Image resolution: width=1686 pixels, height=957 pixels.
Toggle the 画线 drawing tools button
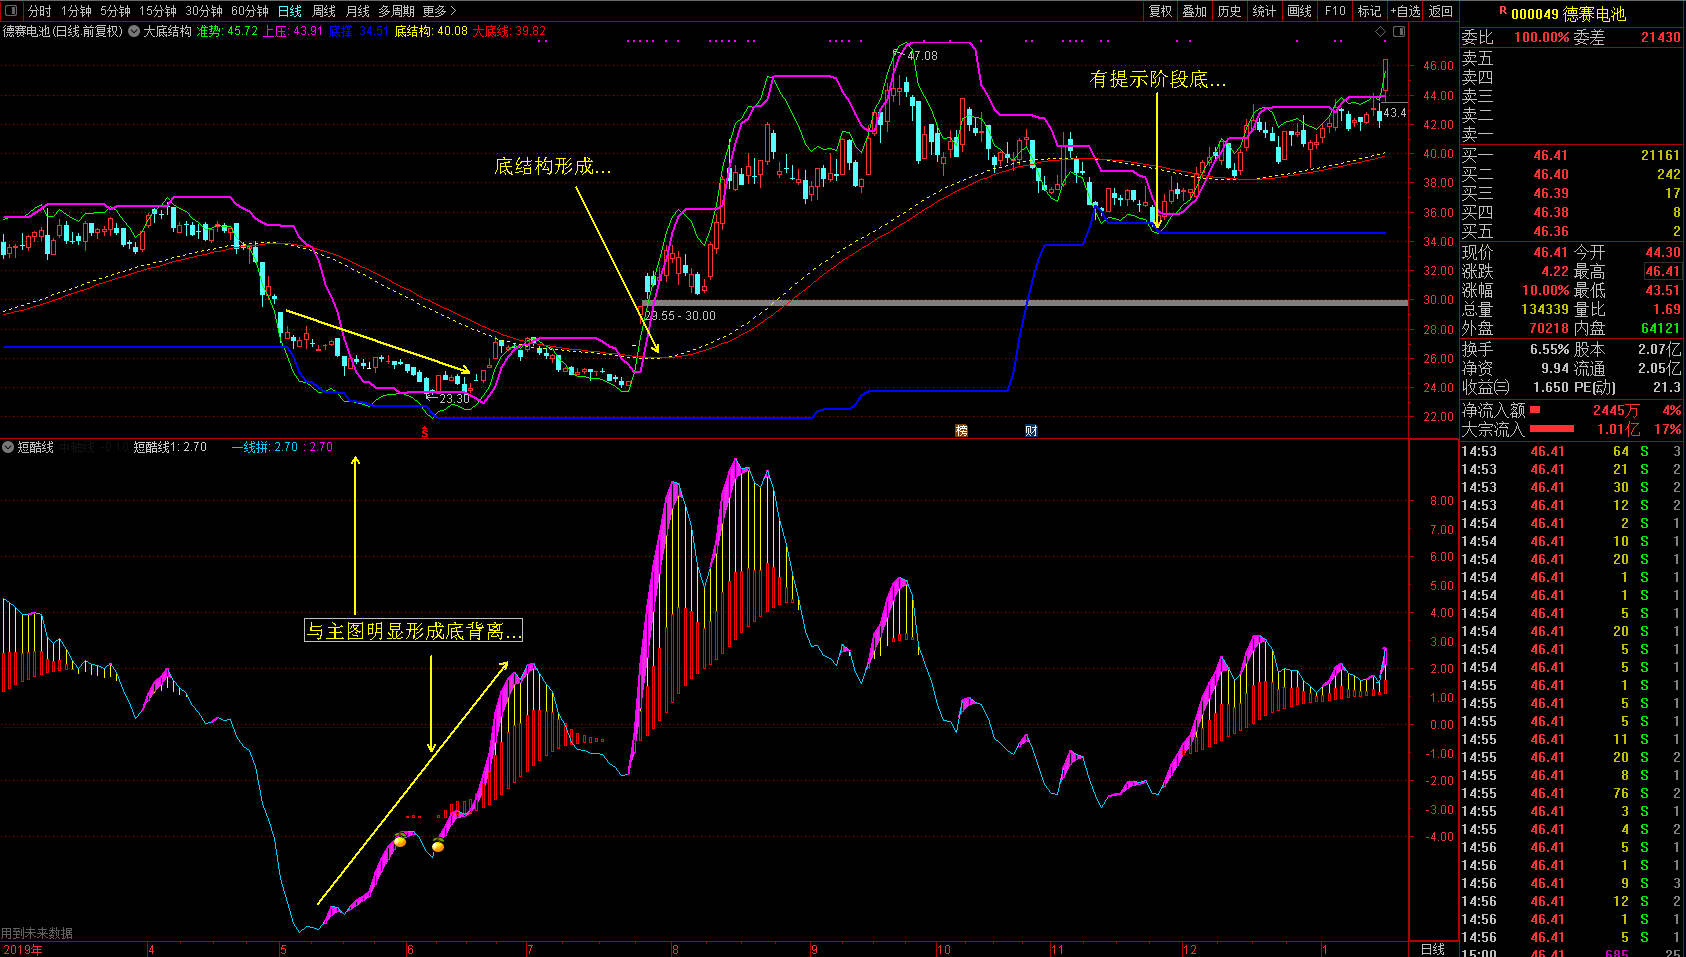pos(1299,11)
